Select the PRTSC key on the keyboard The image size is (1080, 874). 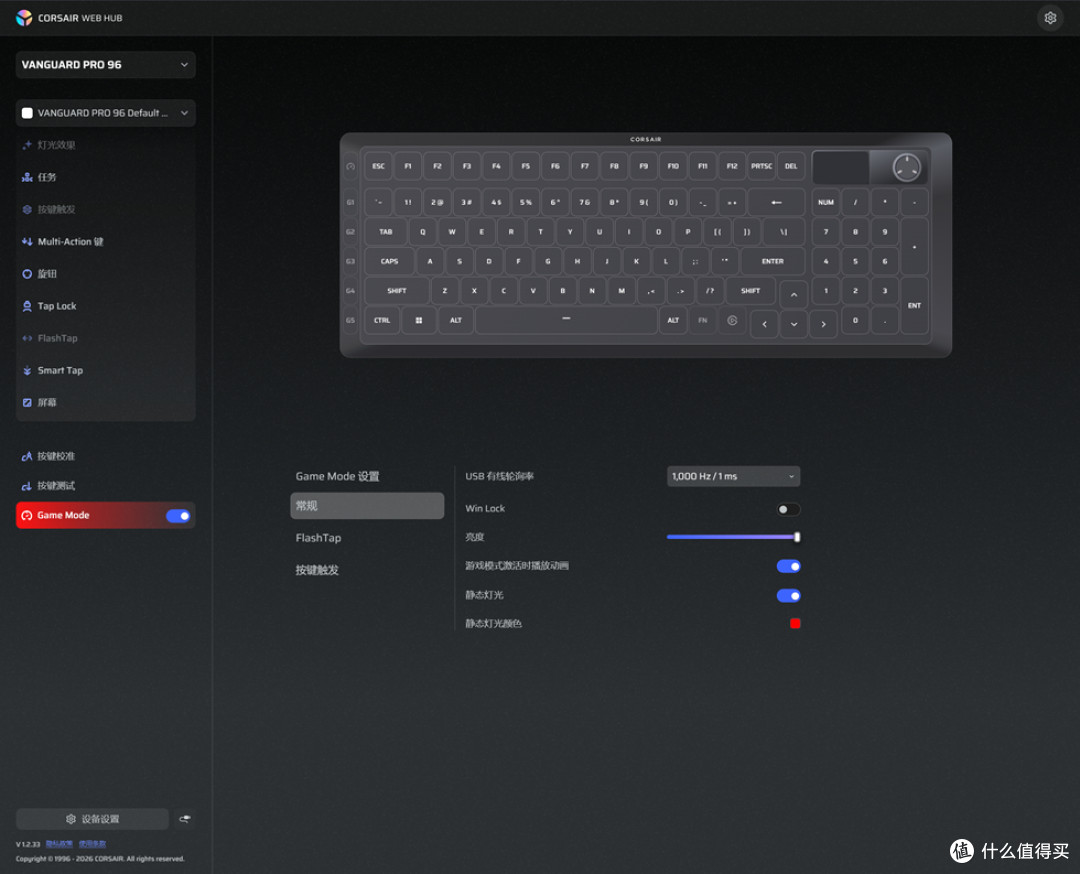tap(761, 167)
